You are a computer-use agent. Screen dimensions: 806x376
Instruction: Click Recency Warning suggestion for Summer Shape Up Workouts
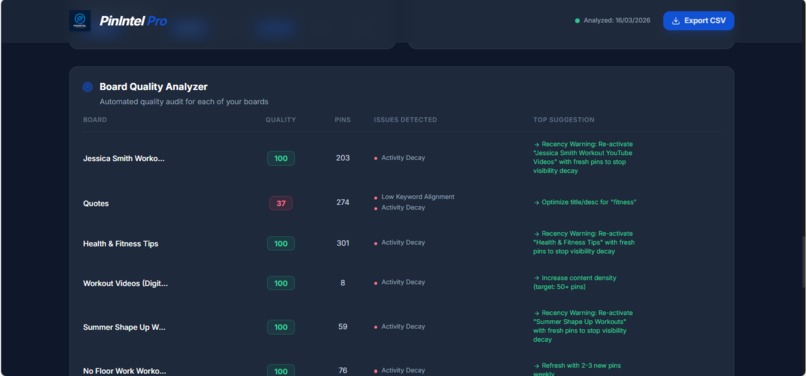point(583,326)
